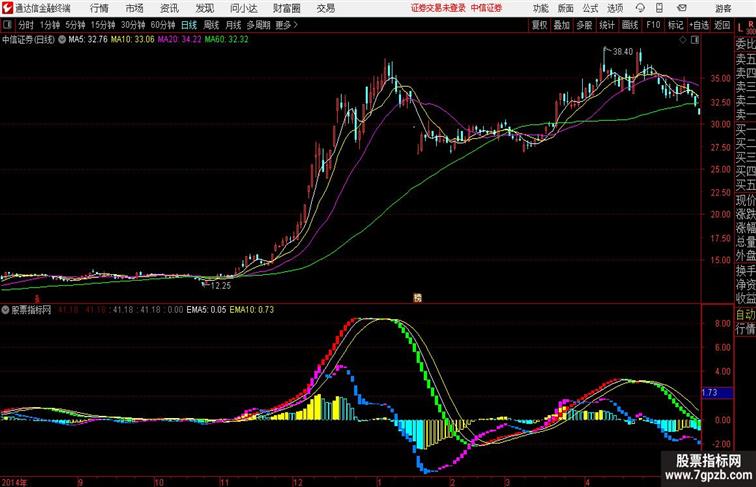Open 多周期 multi-period view
Viewport: 756px width, 487px height.
point(258,25)
